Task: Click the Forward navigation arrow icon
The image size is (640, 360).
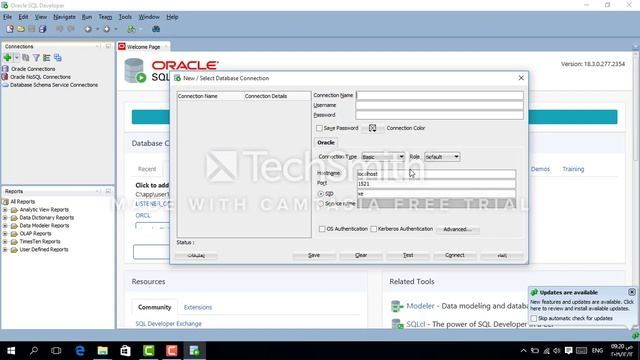Action: [107, 29]
